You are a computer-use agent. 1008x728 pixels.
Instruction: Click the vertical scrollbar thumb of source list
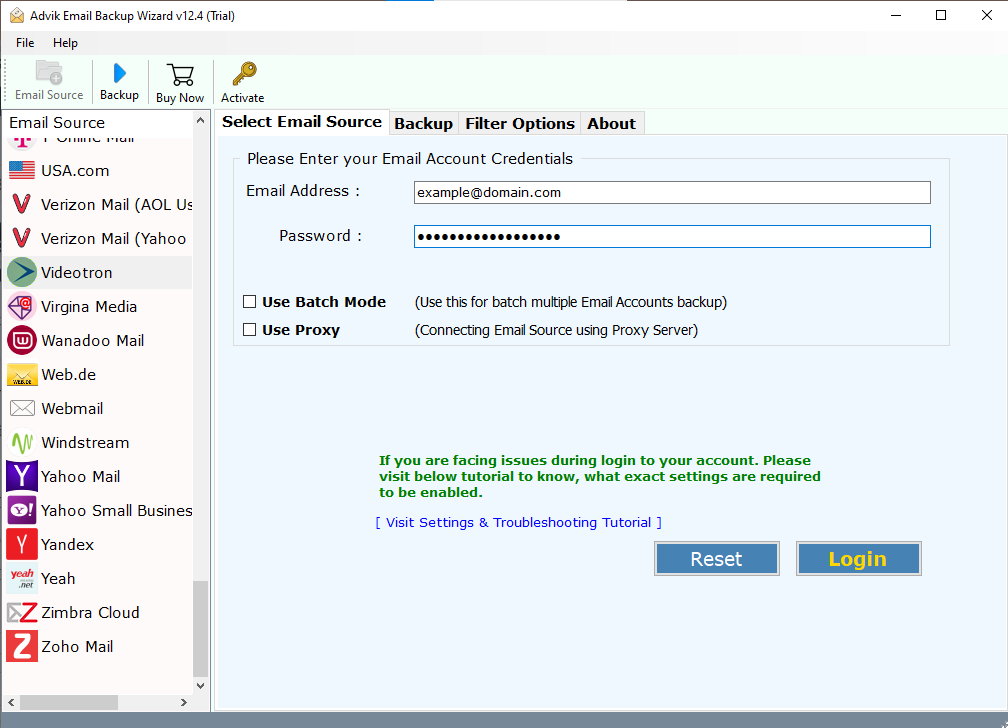click(x=201, y=629)
